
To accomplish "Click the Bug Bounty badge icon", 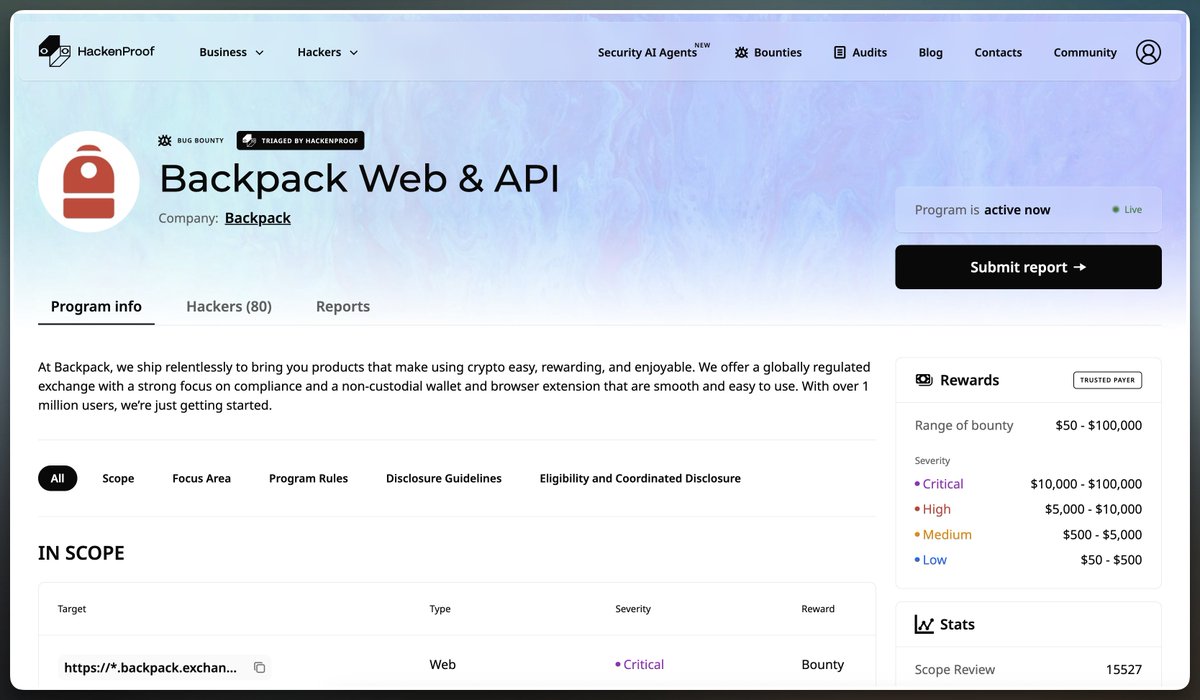I will click(x=165, y=141).
